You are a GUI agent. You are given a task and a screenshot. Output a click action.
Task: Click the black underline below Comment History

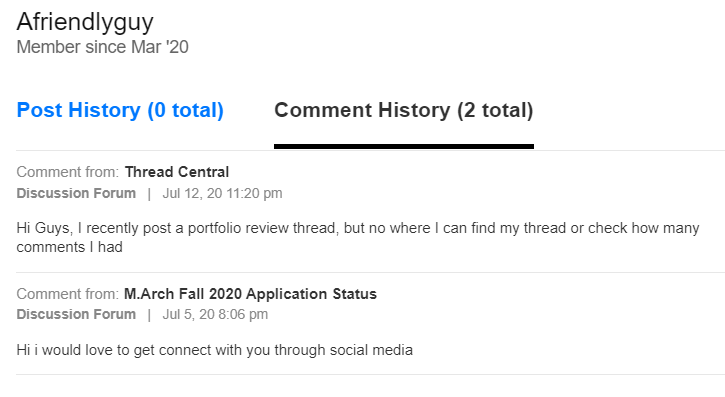coord(404,147)
